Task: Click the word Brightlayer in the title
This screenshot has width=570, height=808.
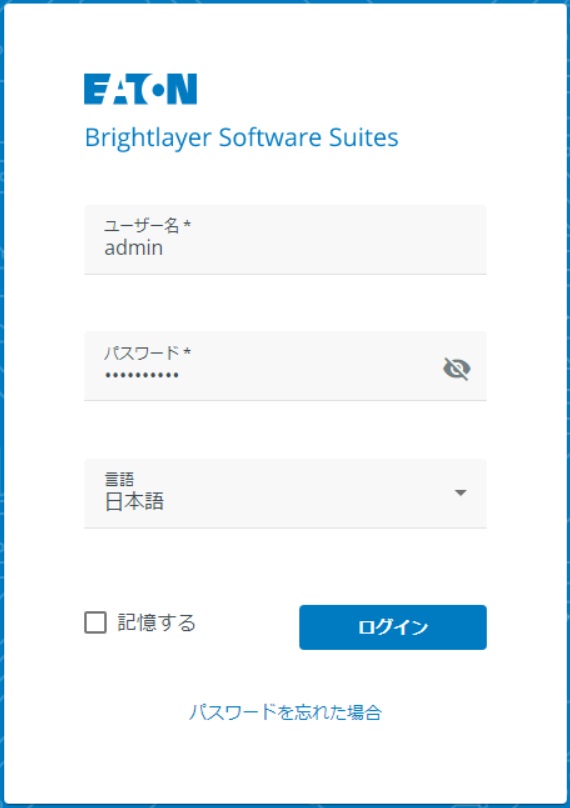Action: (x=148, y=138)
